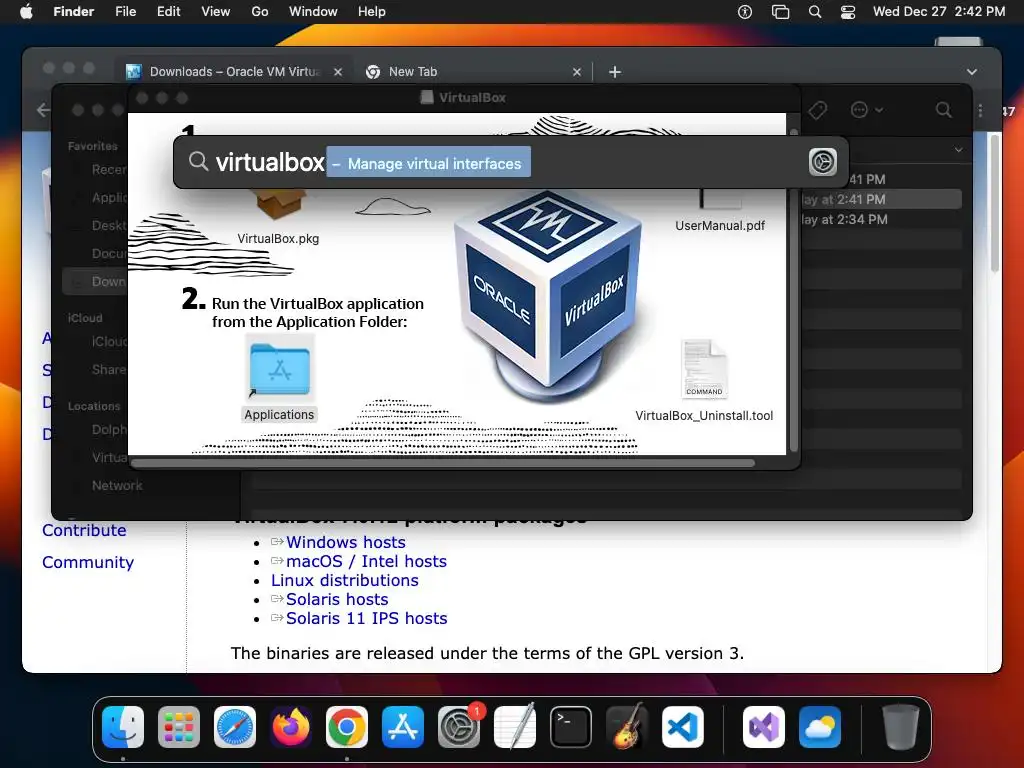Image resolution: width=1024 pixels, height=768 pixels.
Task: Open the Solaris 11 IPS hosts link
Action: 366,618
